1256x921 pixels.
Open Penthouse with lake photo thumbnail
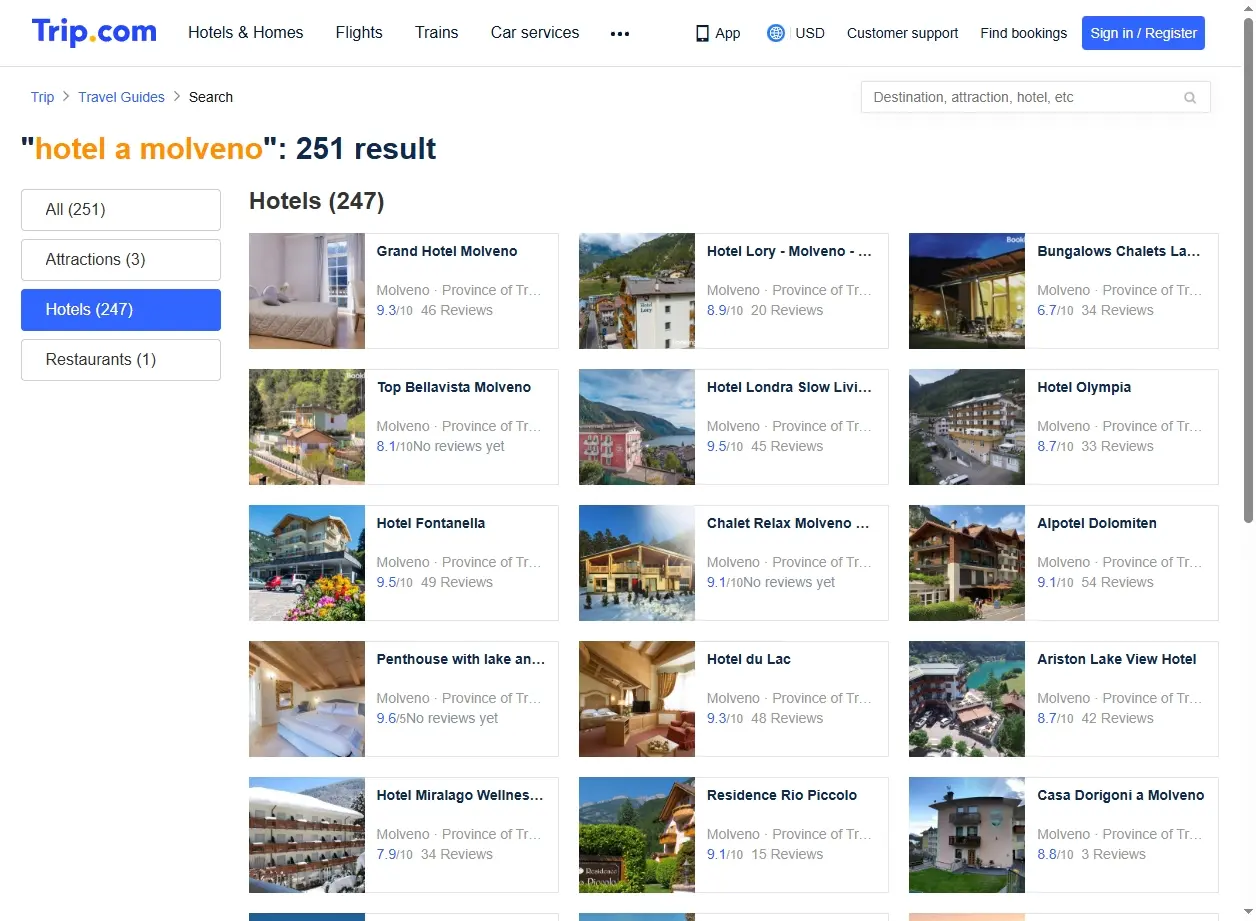click(307, 699)
